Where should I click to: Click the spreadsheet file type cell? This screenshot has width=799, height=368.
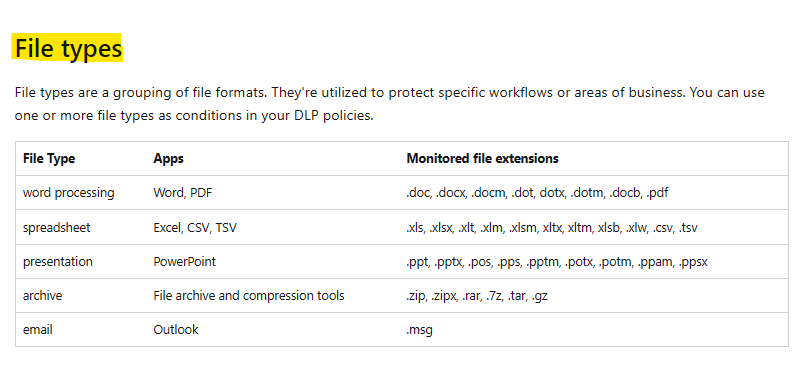[x=57, y=227]
